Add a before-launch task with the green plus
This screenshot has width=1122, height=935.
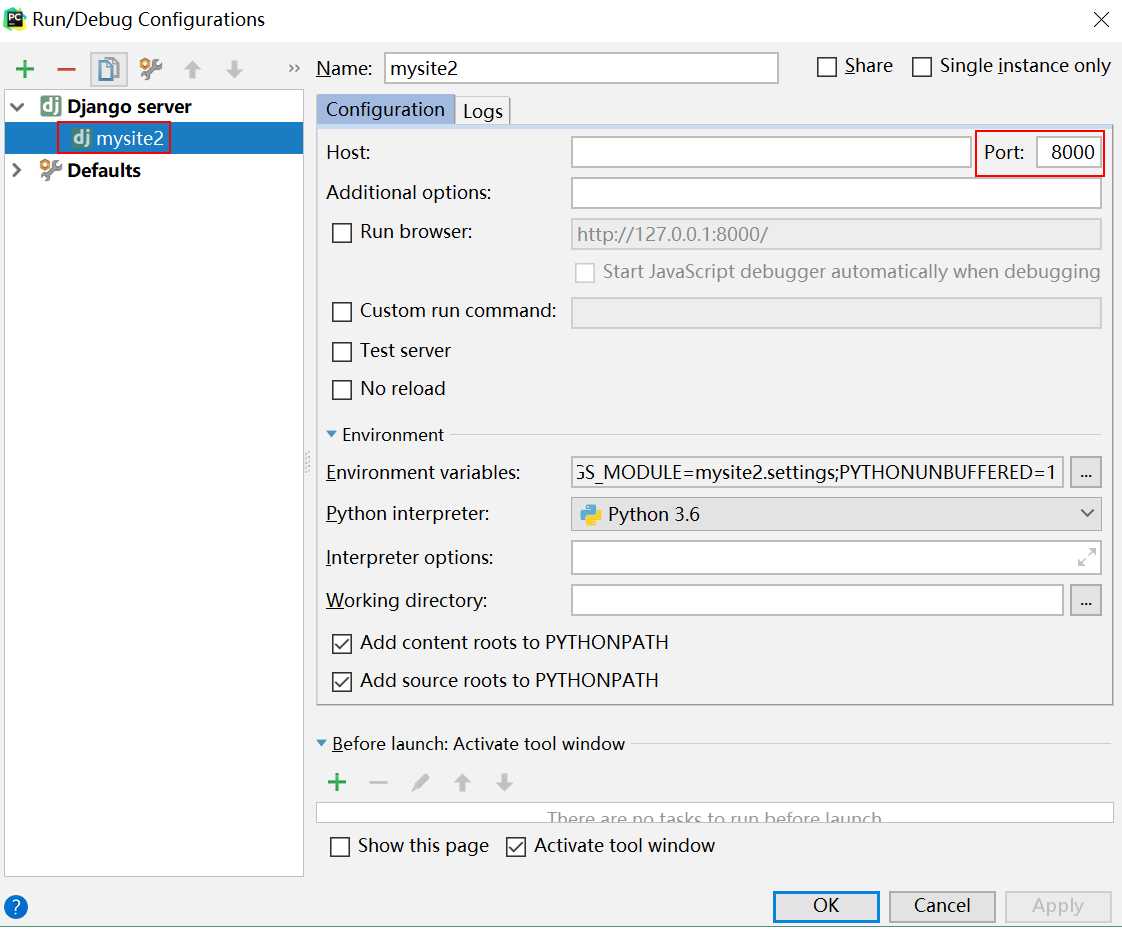click(336, 782)
